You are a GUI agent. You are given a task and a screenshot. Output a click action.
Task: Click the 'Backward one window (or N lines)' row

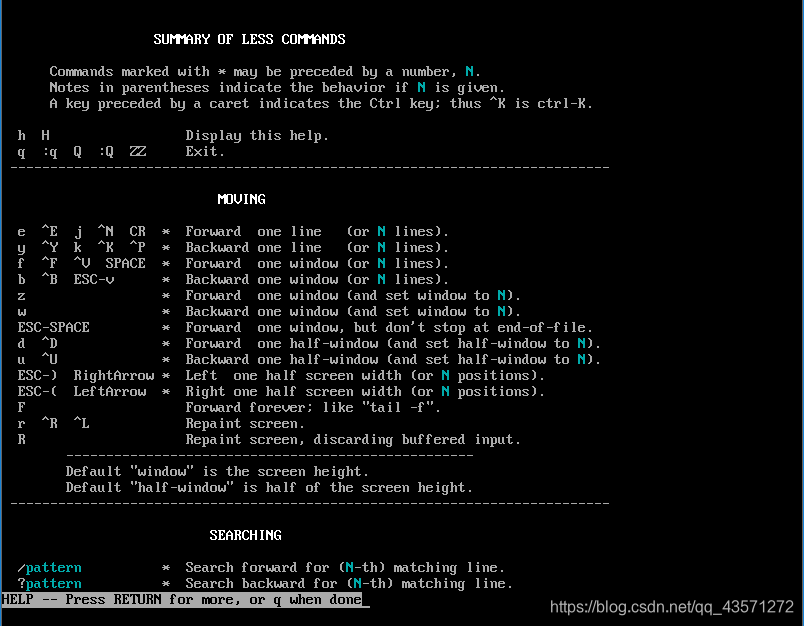233,279
